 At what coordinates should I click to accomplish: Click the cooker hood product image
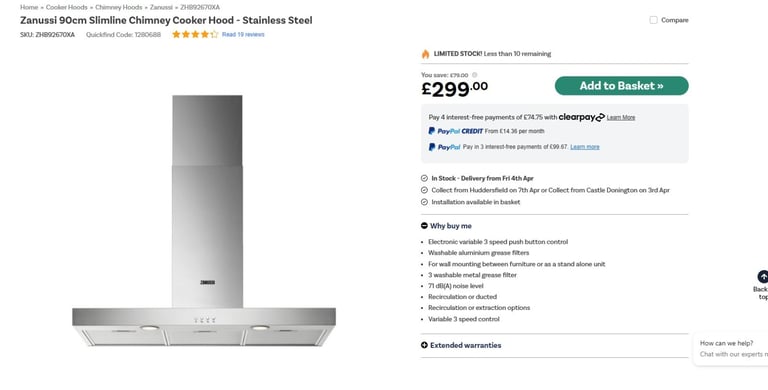[204, 220]
